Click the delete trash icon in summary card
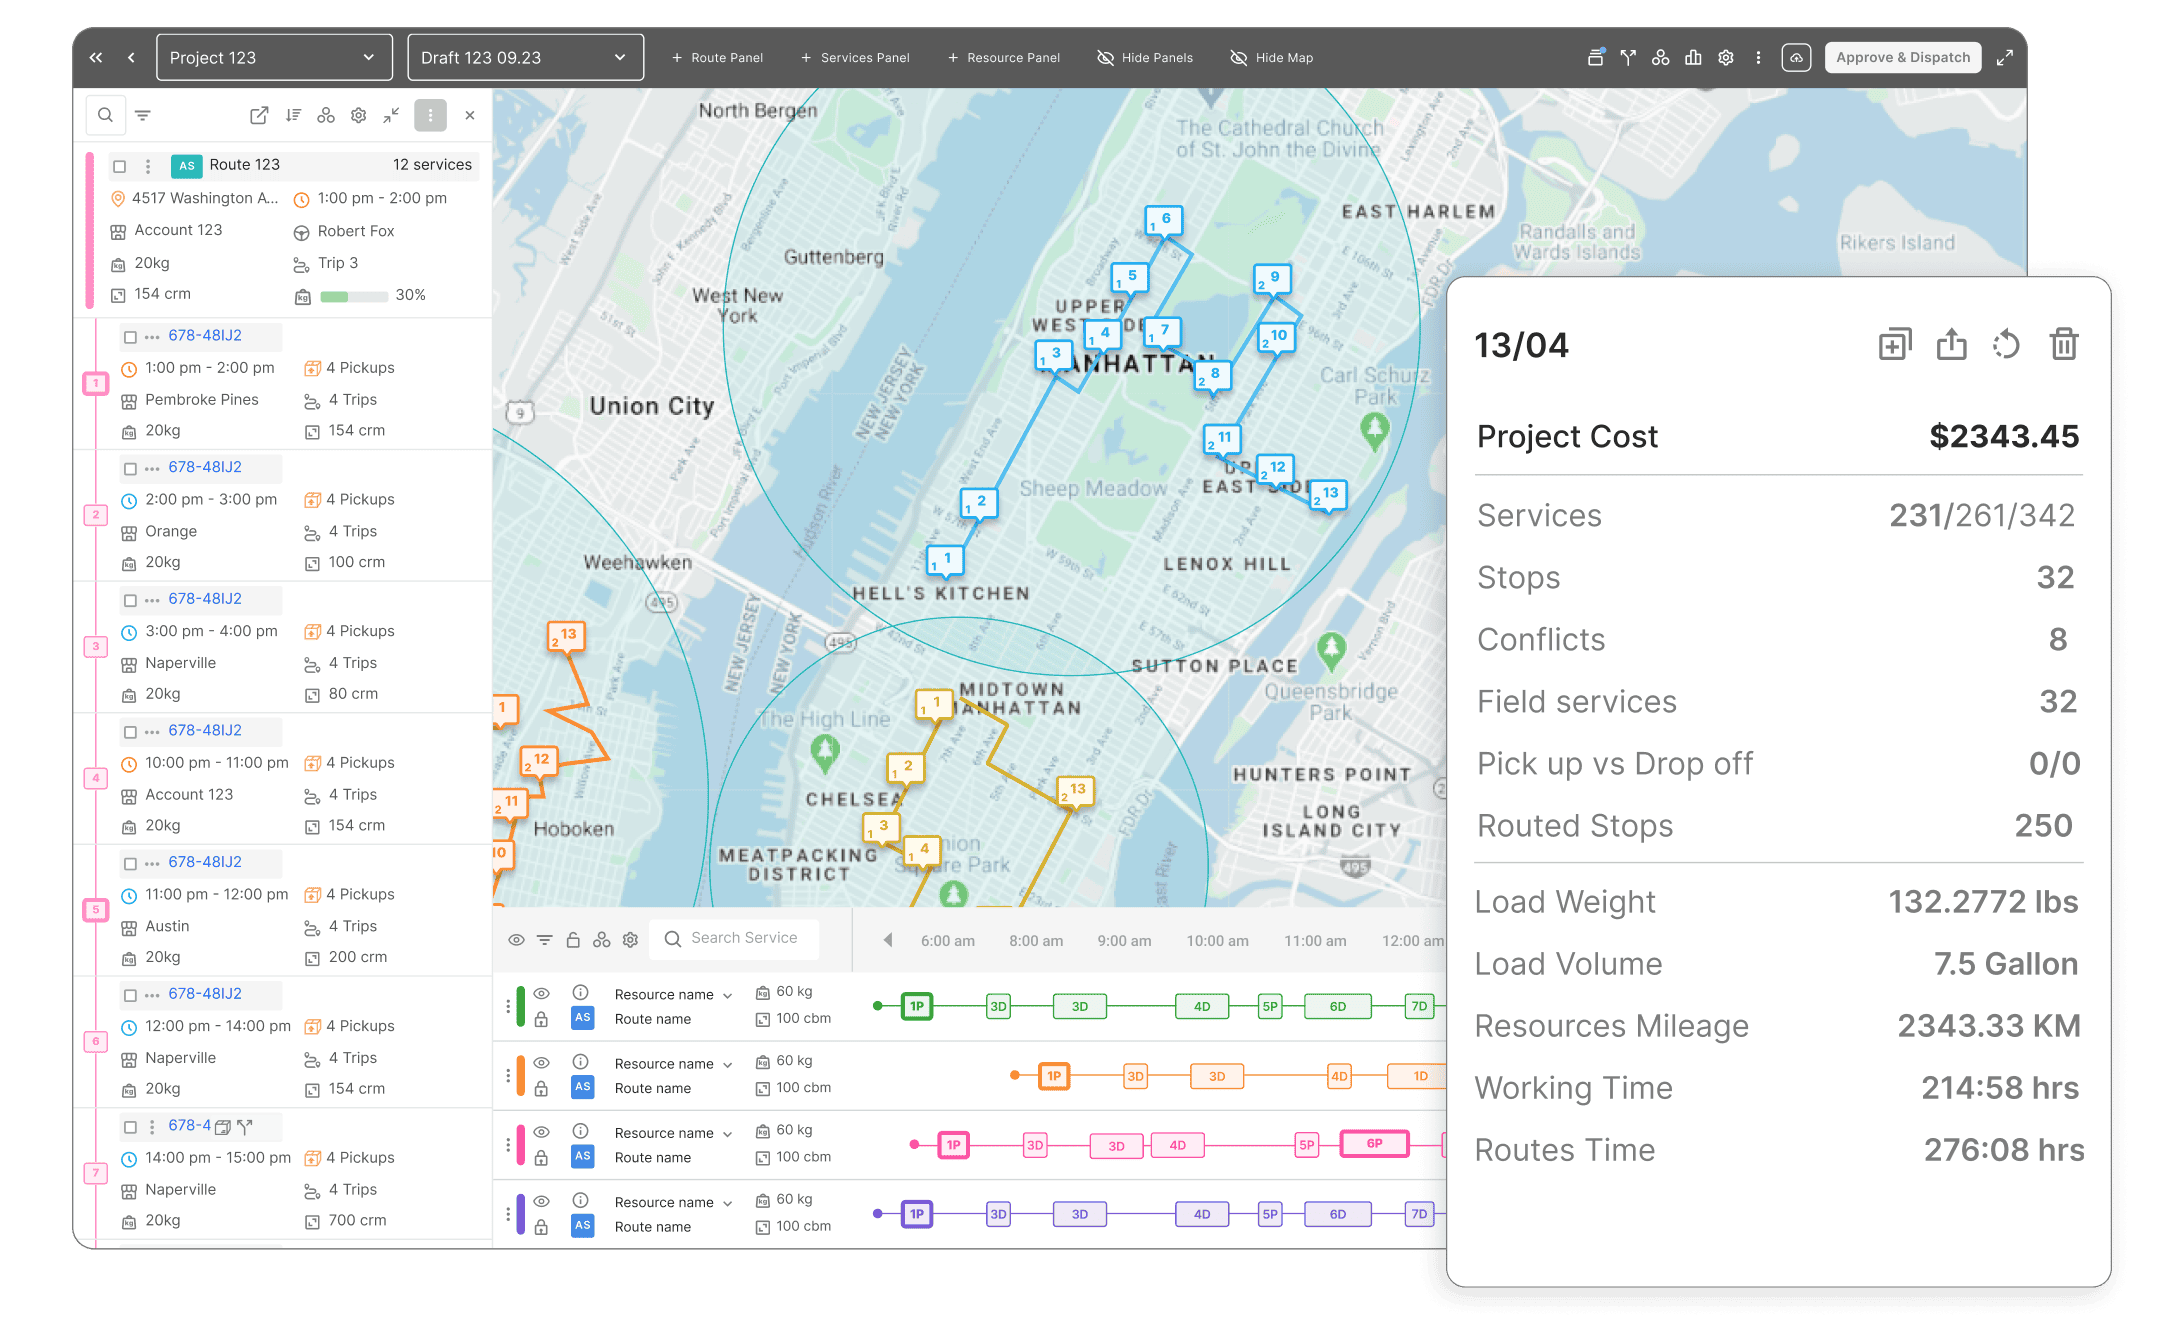The width and height of the screenshot is (2157, 1322). 2063,345
